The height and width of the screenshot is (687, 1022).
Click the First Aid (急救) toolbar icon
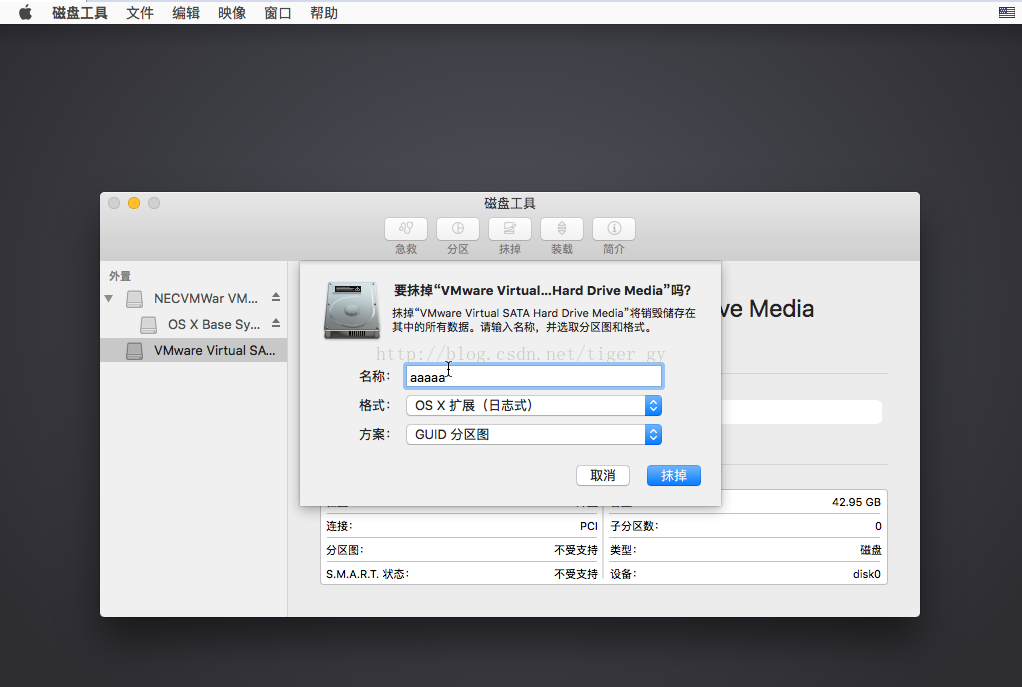[x=406, y=229]
